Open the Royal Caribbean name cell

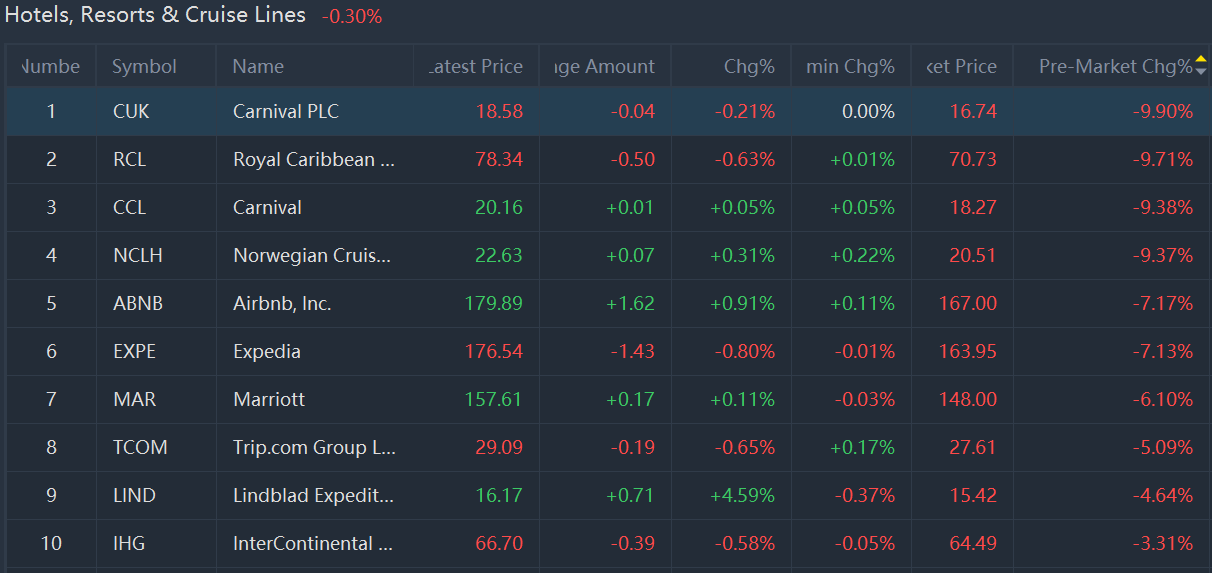point(314,159)
